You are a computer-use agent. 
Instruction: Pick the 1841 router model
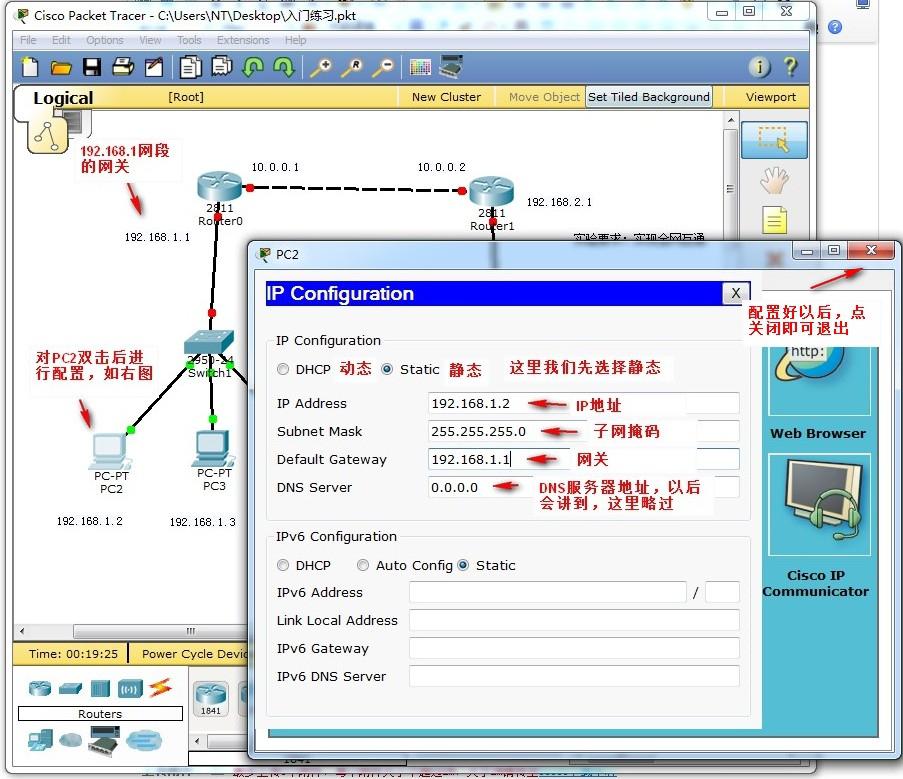(x=211, y=698)
